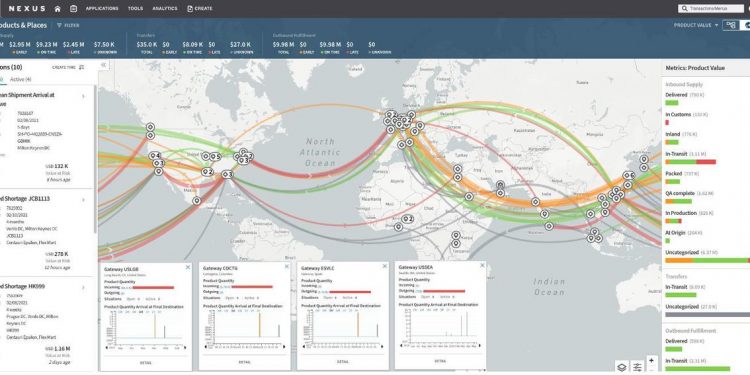
Task: Step COCTG chart timeline left
Action: (x=205, y=346)
